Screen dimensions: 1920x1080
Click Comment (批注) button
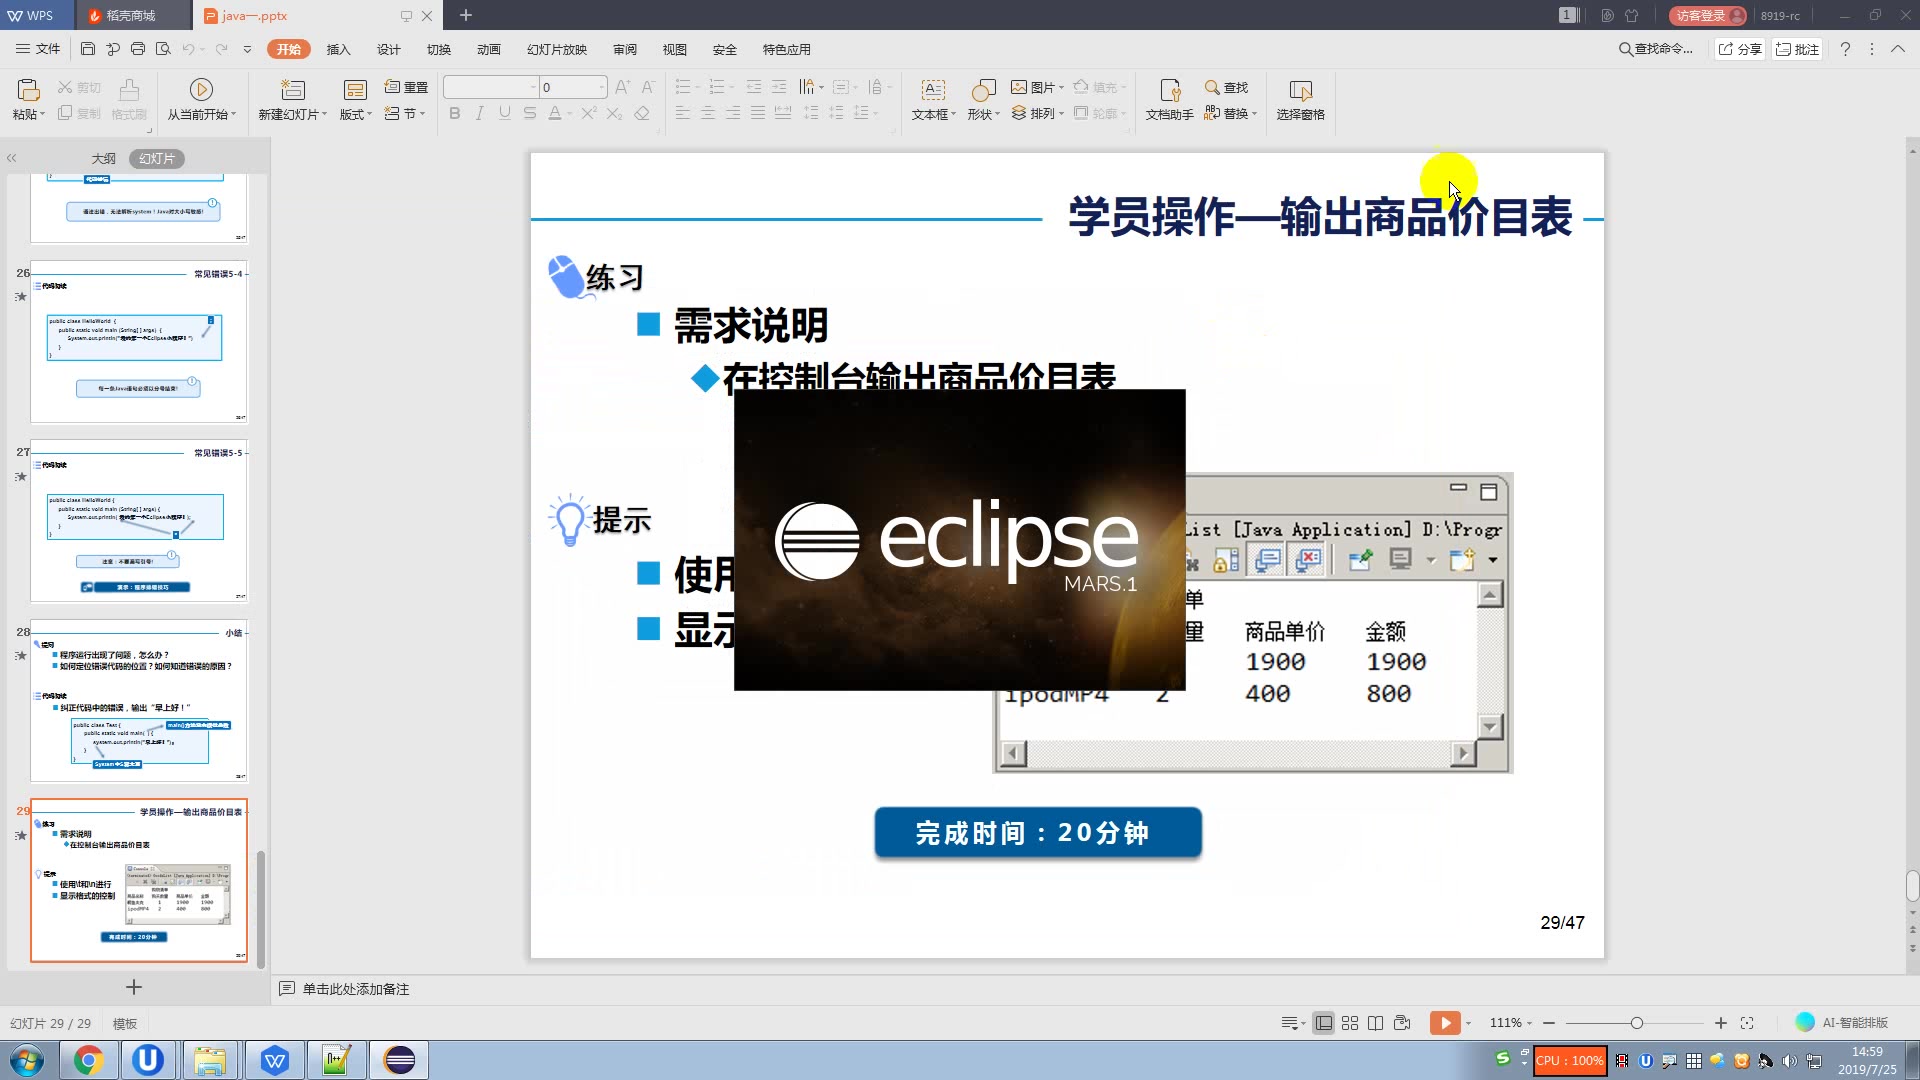click(1798, 49)
